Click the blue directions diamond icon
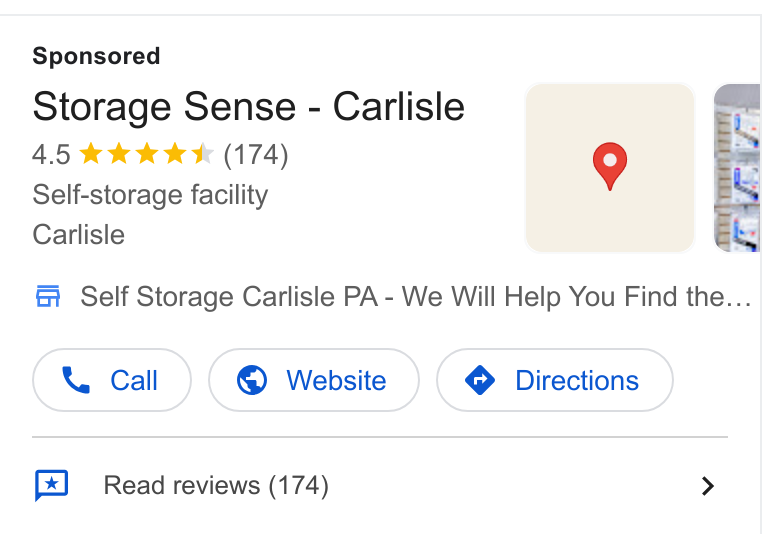 (x=480, y=380)
